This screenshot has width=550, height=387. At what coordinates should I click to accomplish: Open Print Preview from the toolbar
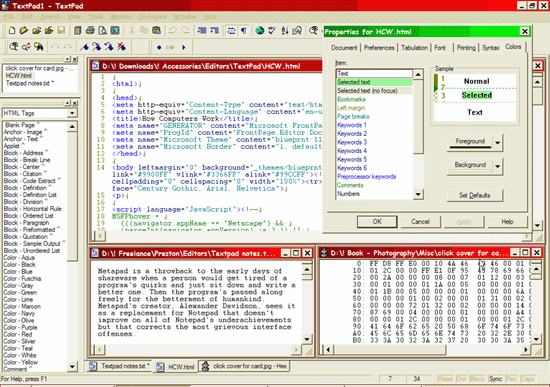tap(102, 31)
